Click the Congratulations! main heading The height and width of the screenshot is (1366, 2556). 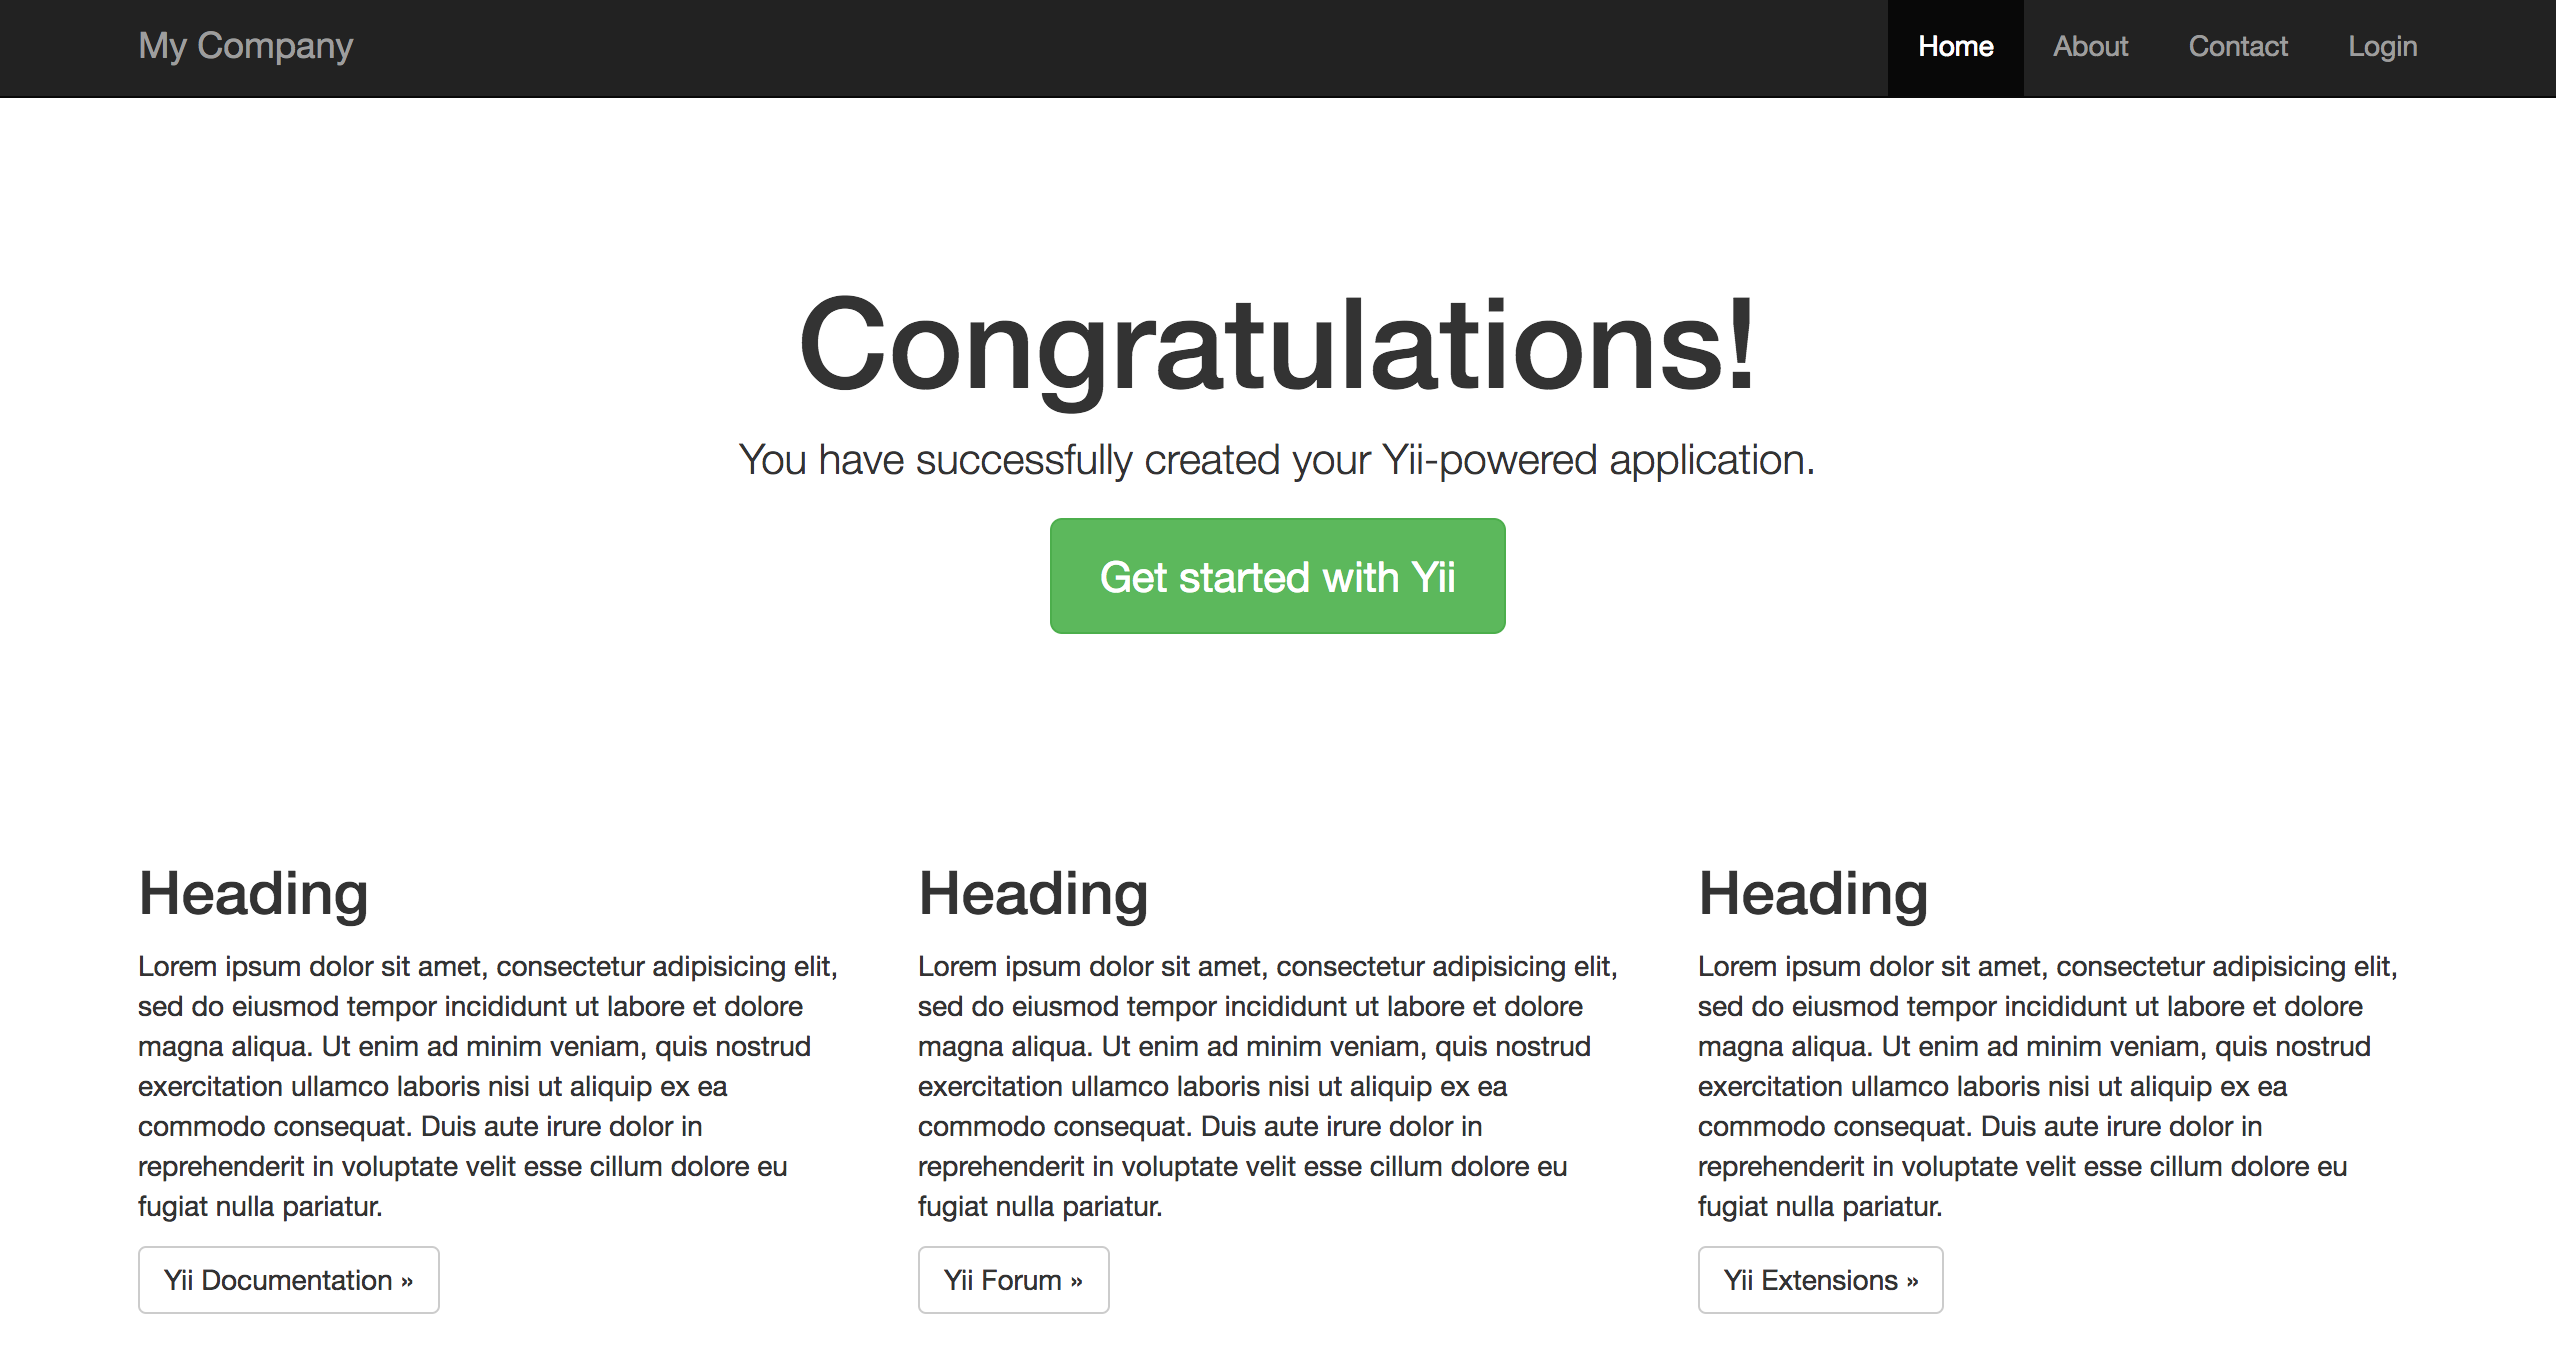pyautogui.click(x=1277, y=345)
